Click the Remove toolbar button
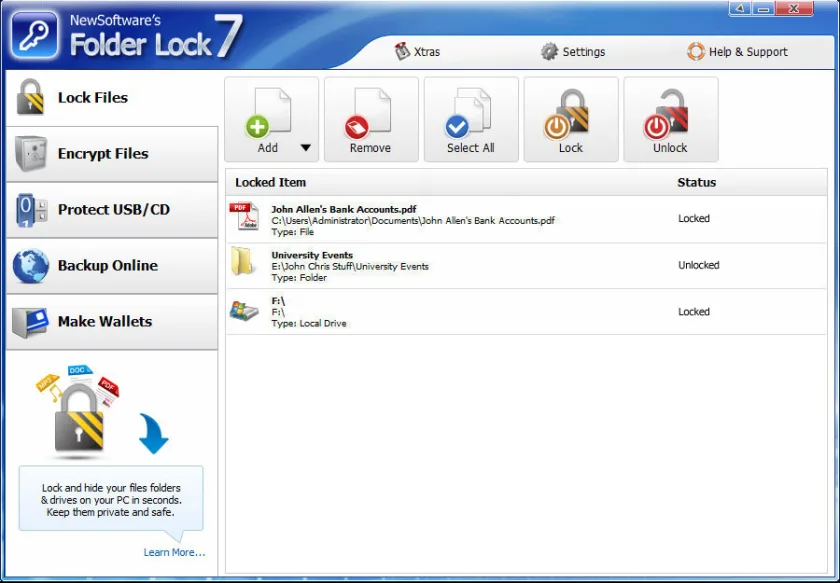Image resolution: width=840 pixels, height=583 pixels. (371, 119)
